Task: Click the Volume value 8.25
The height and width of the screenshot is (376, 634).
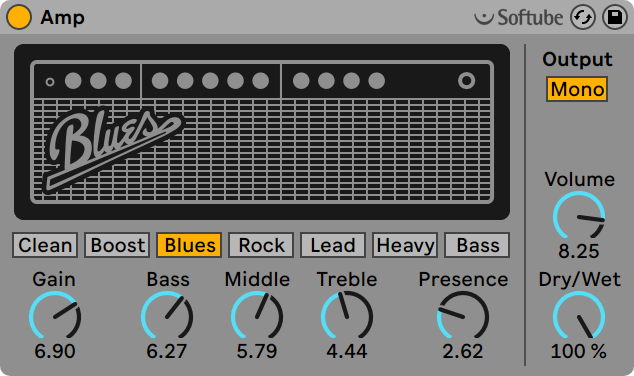Action: tap(579, 251)
